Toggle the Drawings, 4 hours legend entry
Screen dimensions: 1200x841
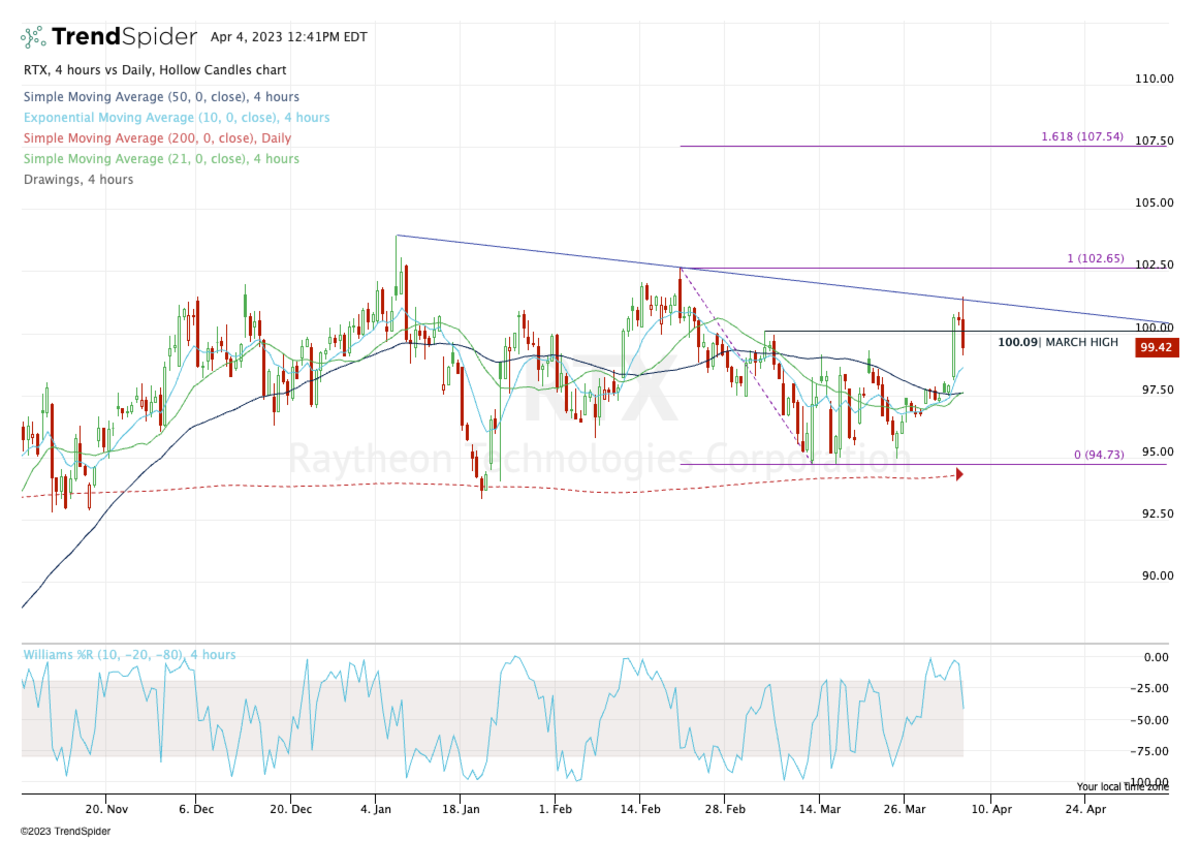pyautogui.click(x=80, y=179)
